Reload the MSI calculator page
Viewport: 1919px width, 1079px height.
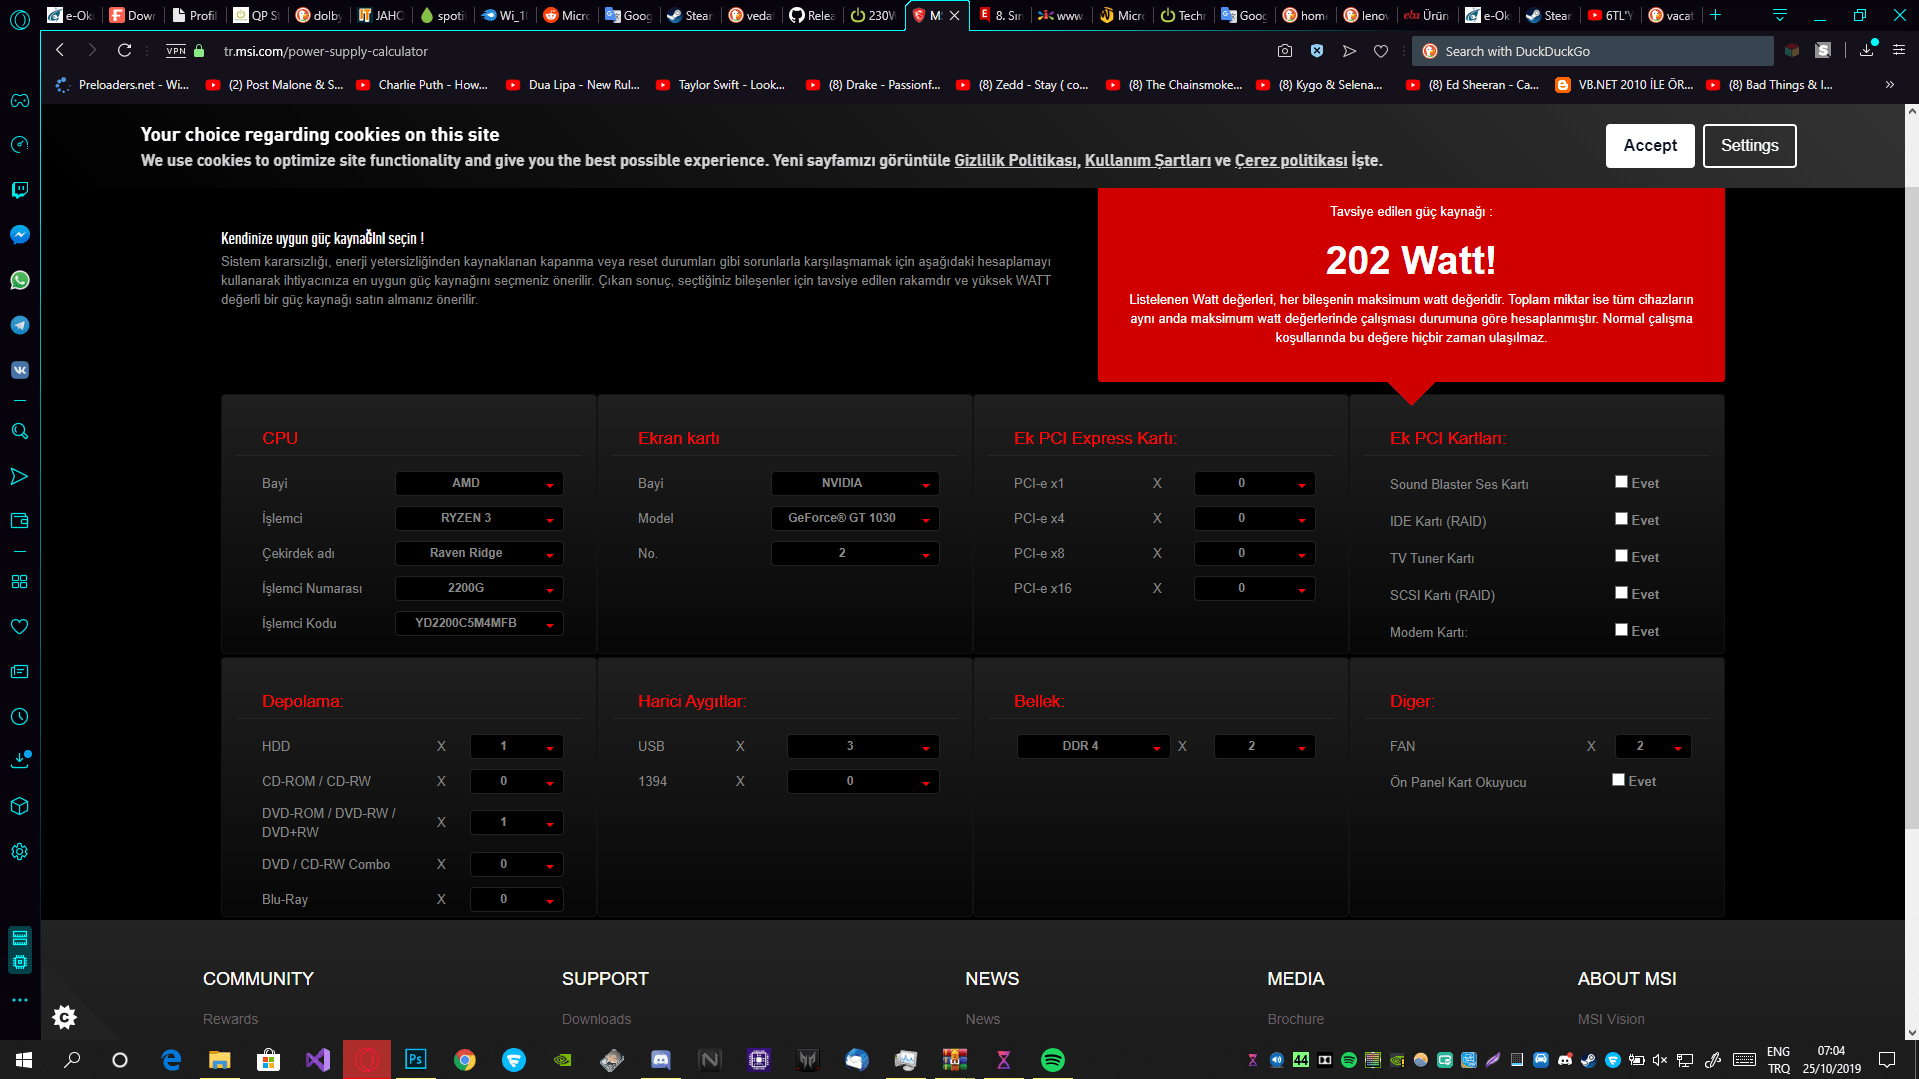click(124, 51)
